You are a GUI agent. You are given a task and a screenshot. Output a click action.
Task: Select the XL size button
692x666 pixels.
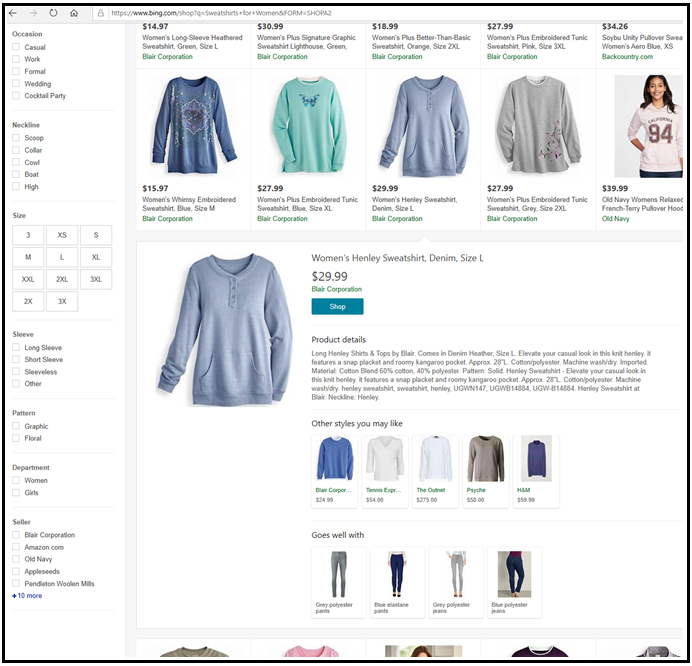tap(96, 257)
